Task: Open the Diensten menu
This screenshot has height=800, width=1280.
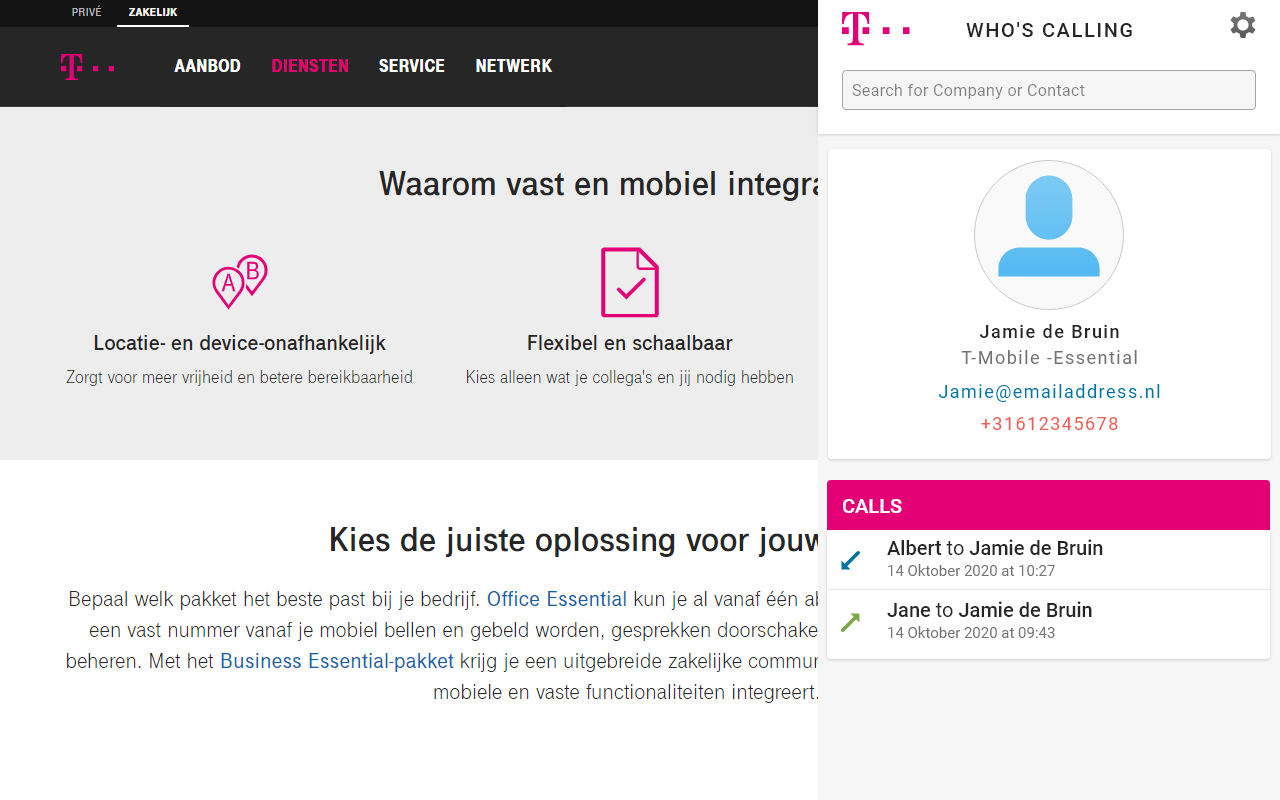Action: pyautogui.click(x=310, y=66)
